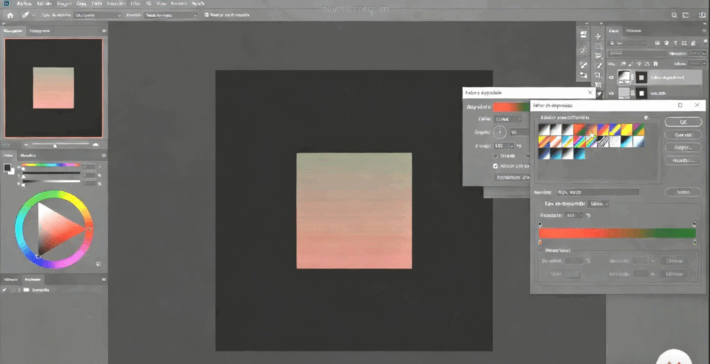
Task: Open the Imagen menu in the menu bar
Action: click(x=64, y=3)
